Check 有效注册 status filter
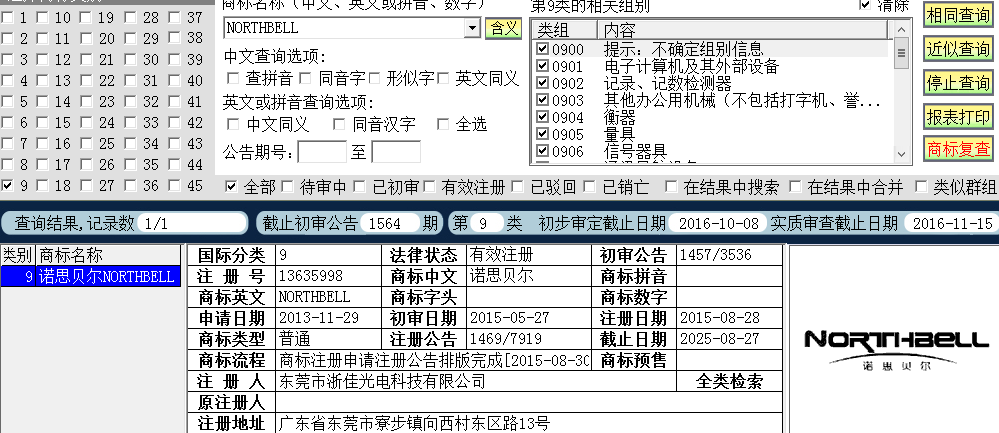 (429, 187)
